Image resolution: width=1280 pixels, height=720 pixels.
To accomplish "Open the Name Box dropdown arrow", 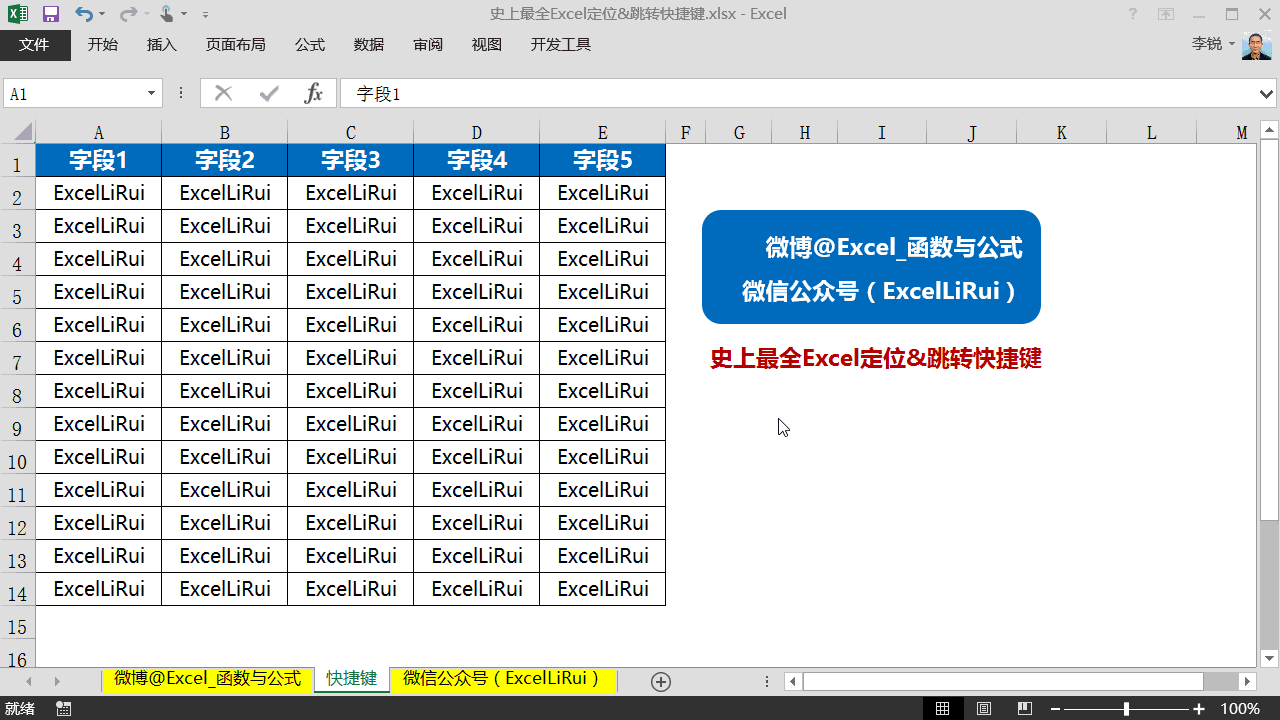I will [x=152, y=93].
